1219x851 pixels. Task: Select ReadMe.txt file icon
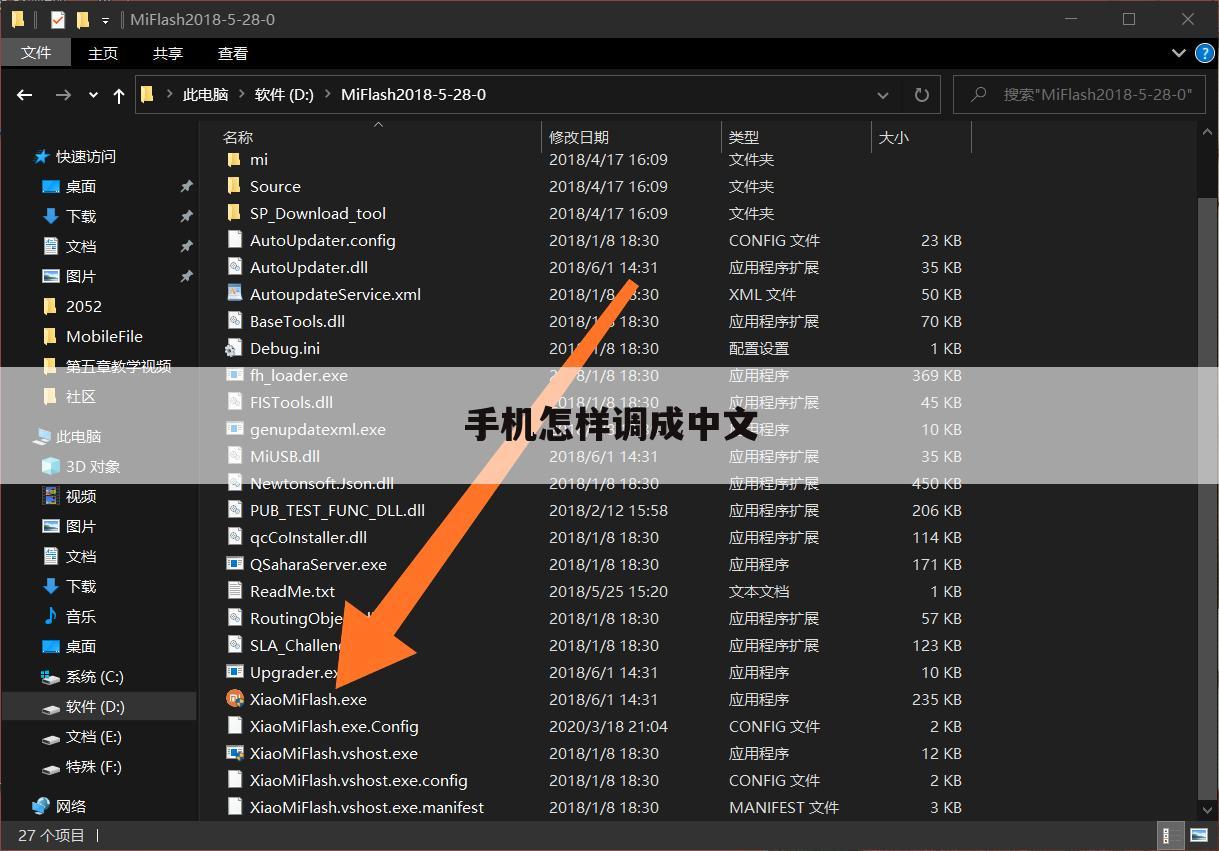tap(235, 591)
